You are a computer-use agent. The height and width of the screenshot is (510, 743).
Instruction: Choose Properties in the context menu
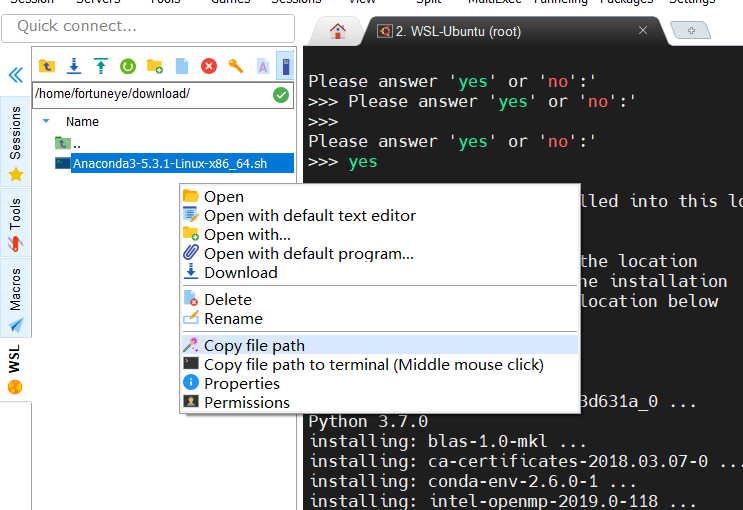point(380,383)
